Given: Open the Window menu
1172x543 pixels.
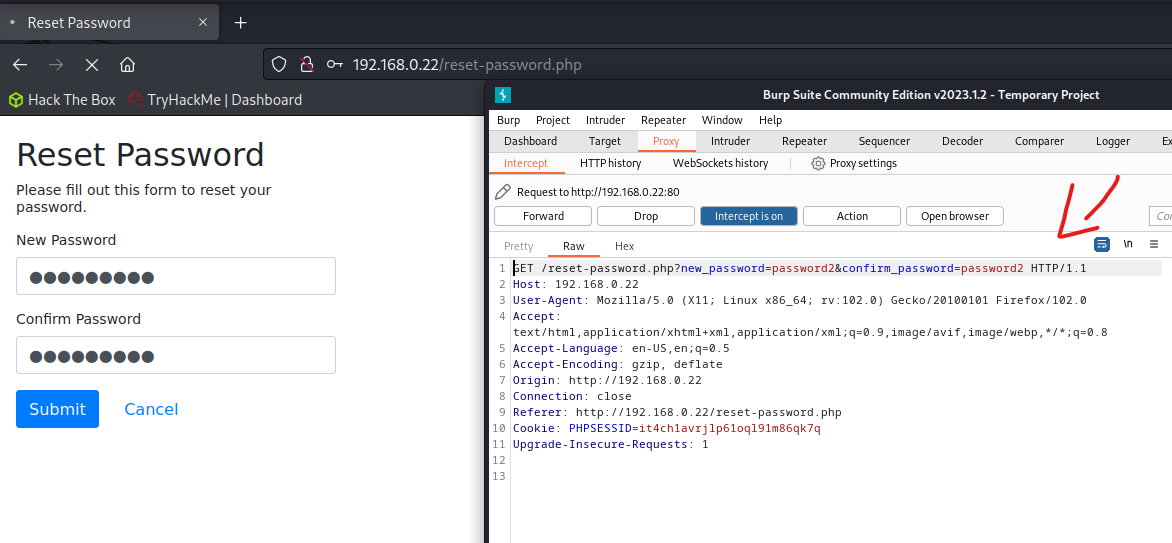Looking at the screenshot, I should point(722,120).
